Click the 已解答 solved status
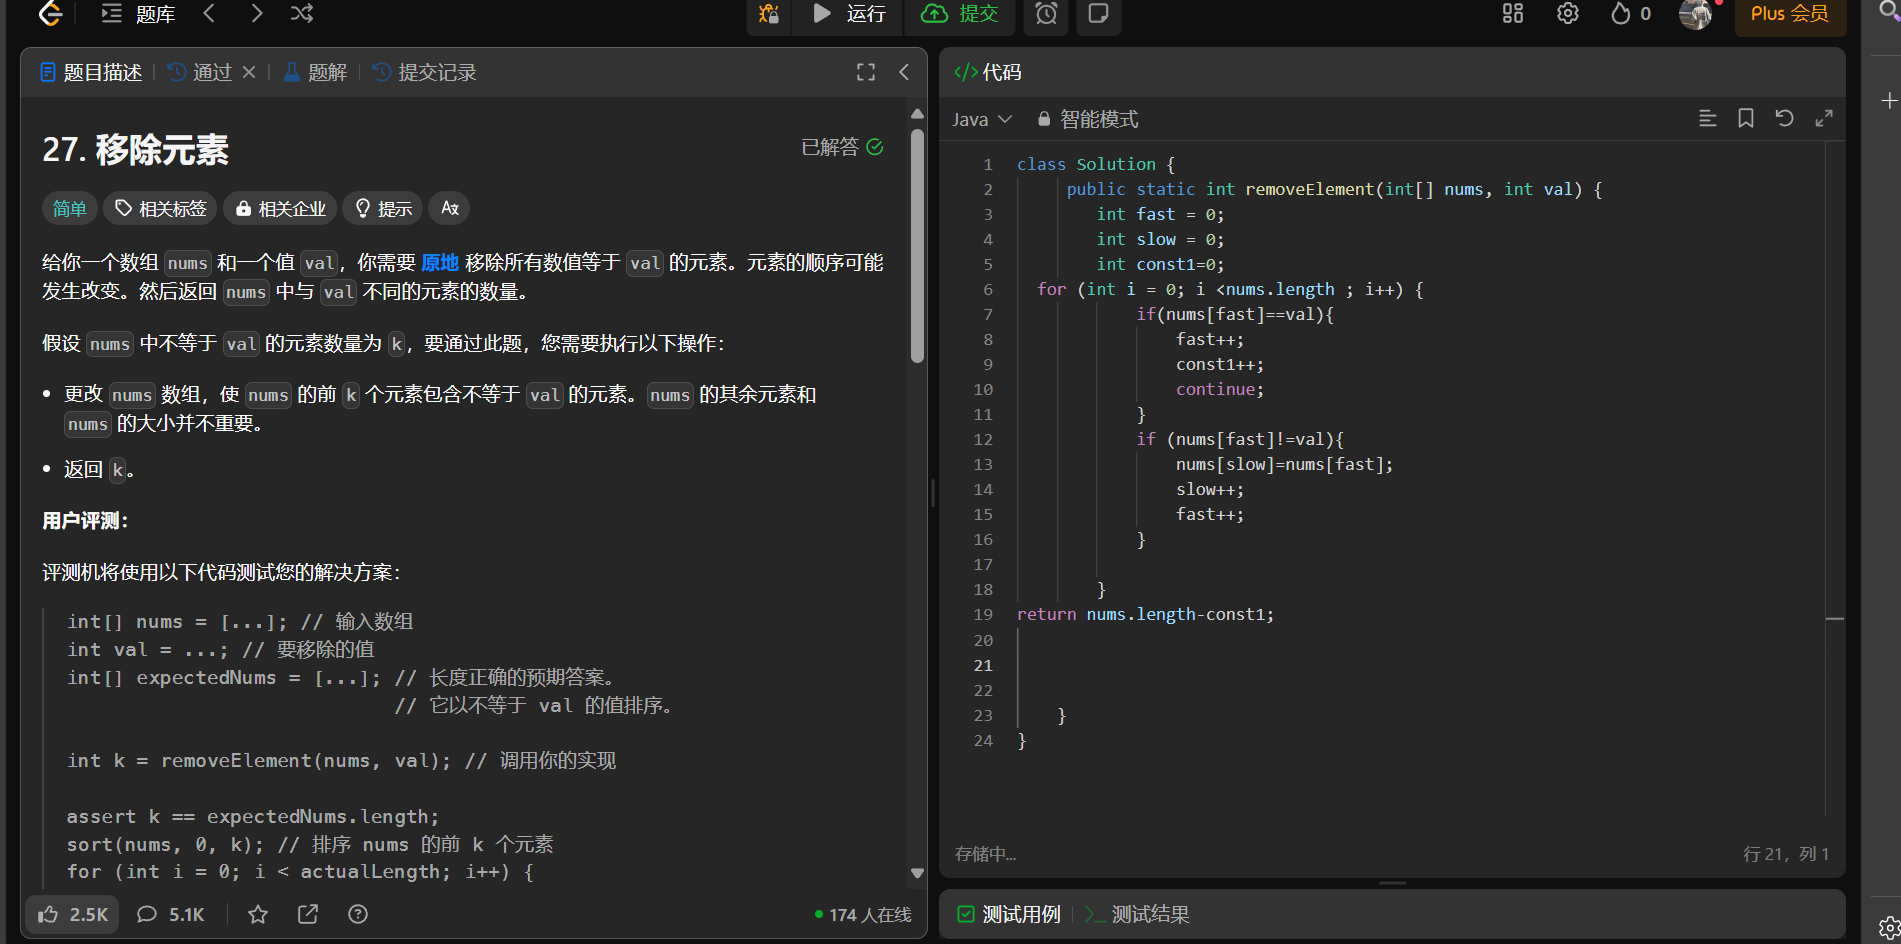 pyautogui.click(x=842, y=147)
